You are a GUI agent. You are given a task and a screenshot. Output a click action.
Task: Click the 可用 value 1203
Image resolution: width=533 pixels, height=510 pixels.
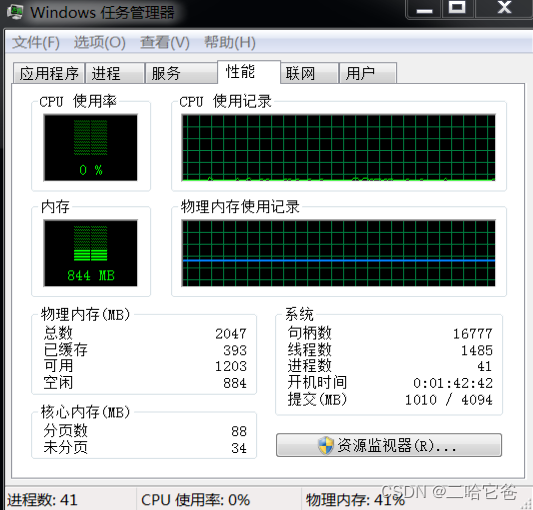point(231,366)
